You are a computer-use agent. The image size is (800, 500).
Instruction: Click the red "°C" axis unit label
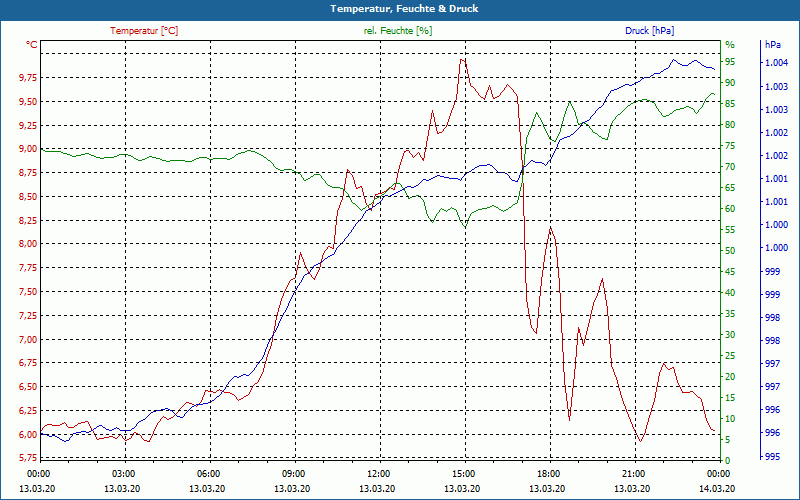tap(32, 45)
